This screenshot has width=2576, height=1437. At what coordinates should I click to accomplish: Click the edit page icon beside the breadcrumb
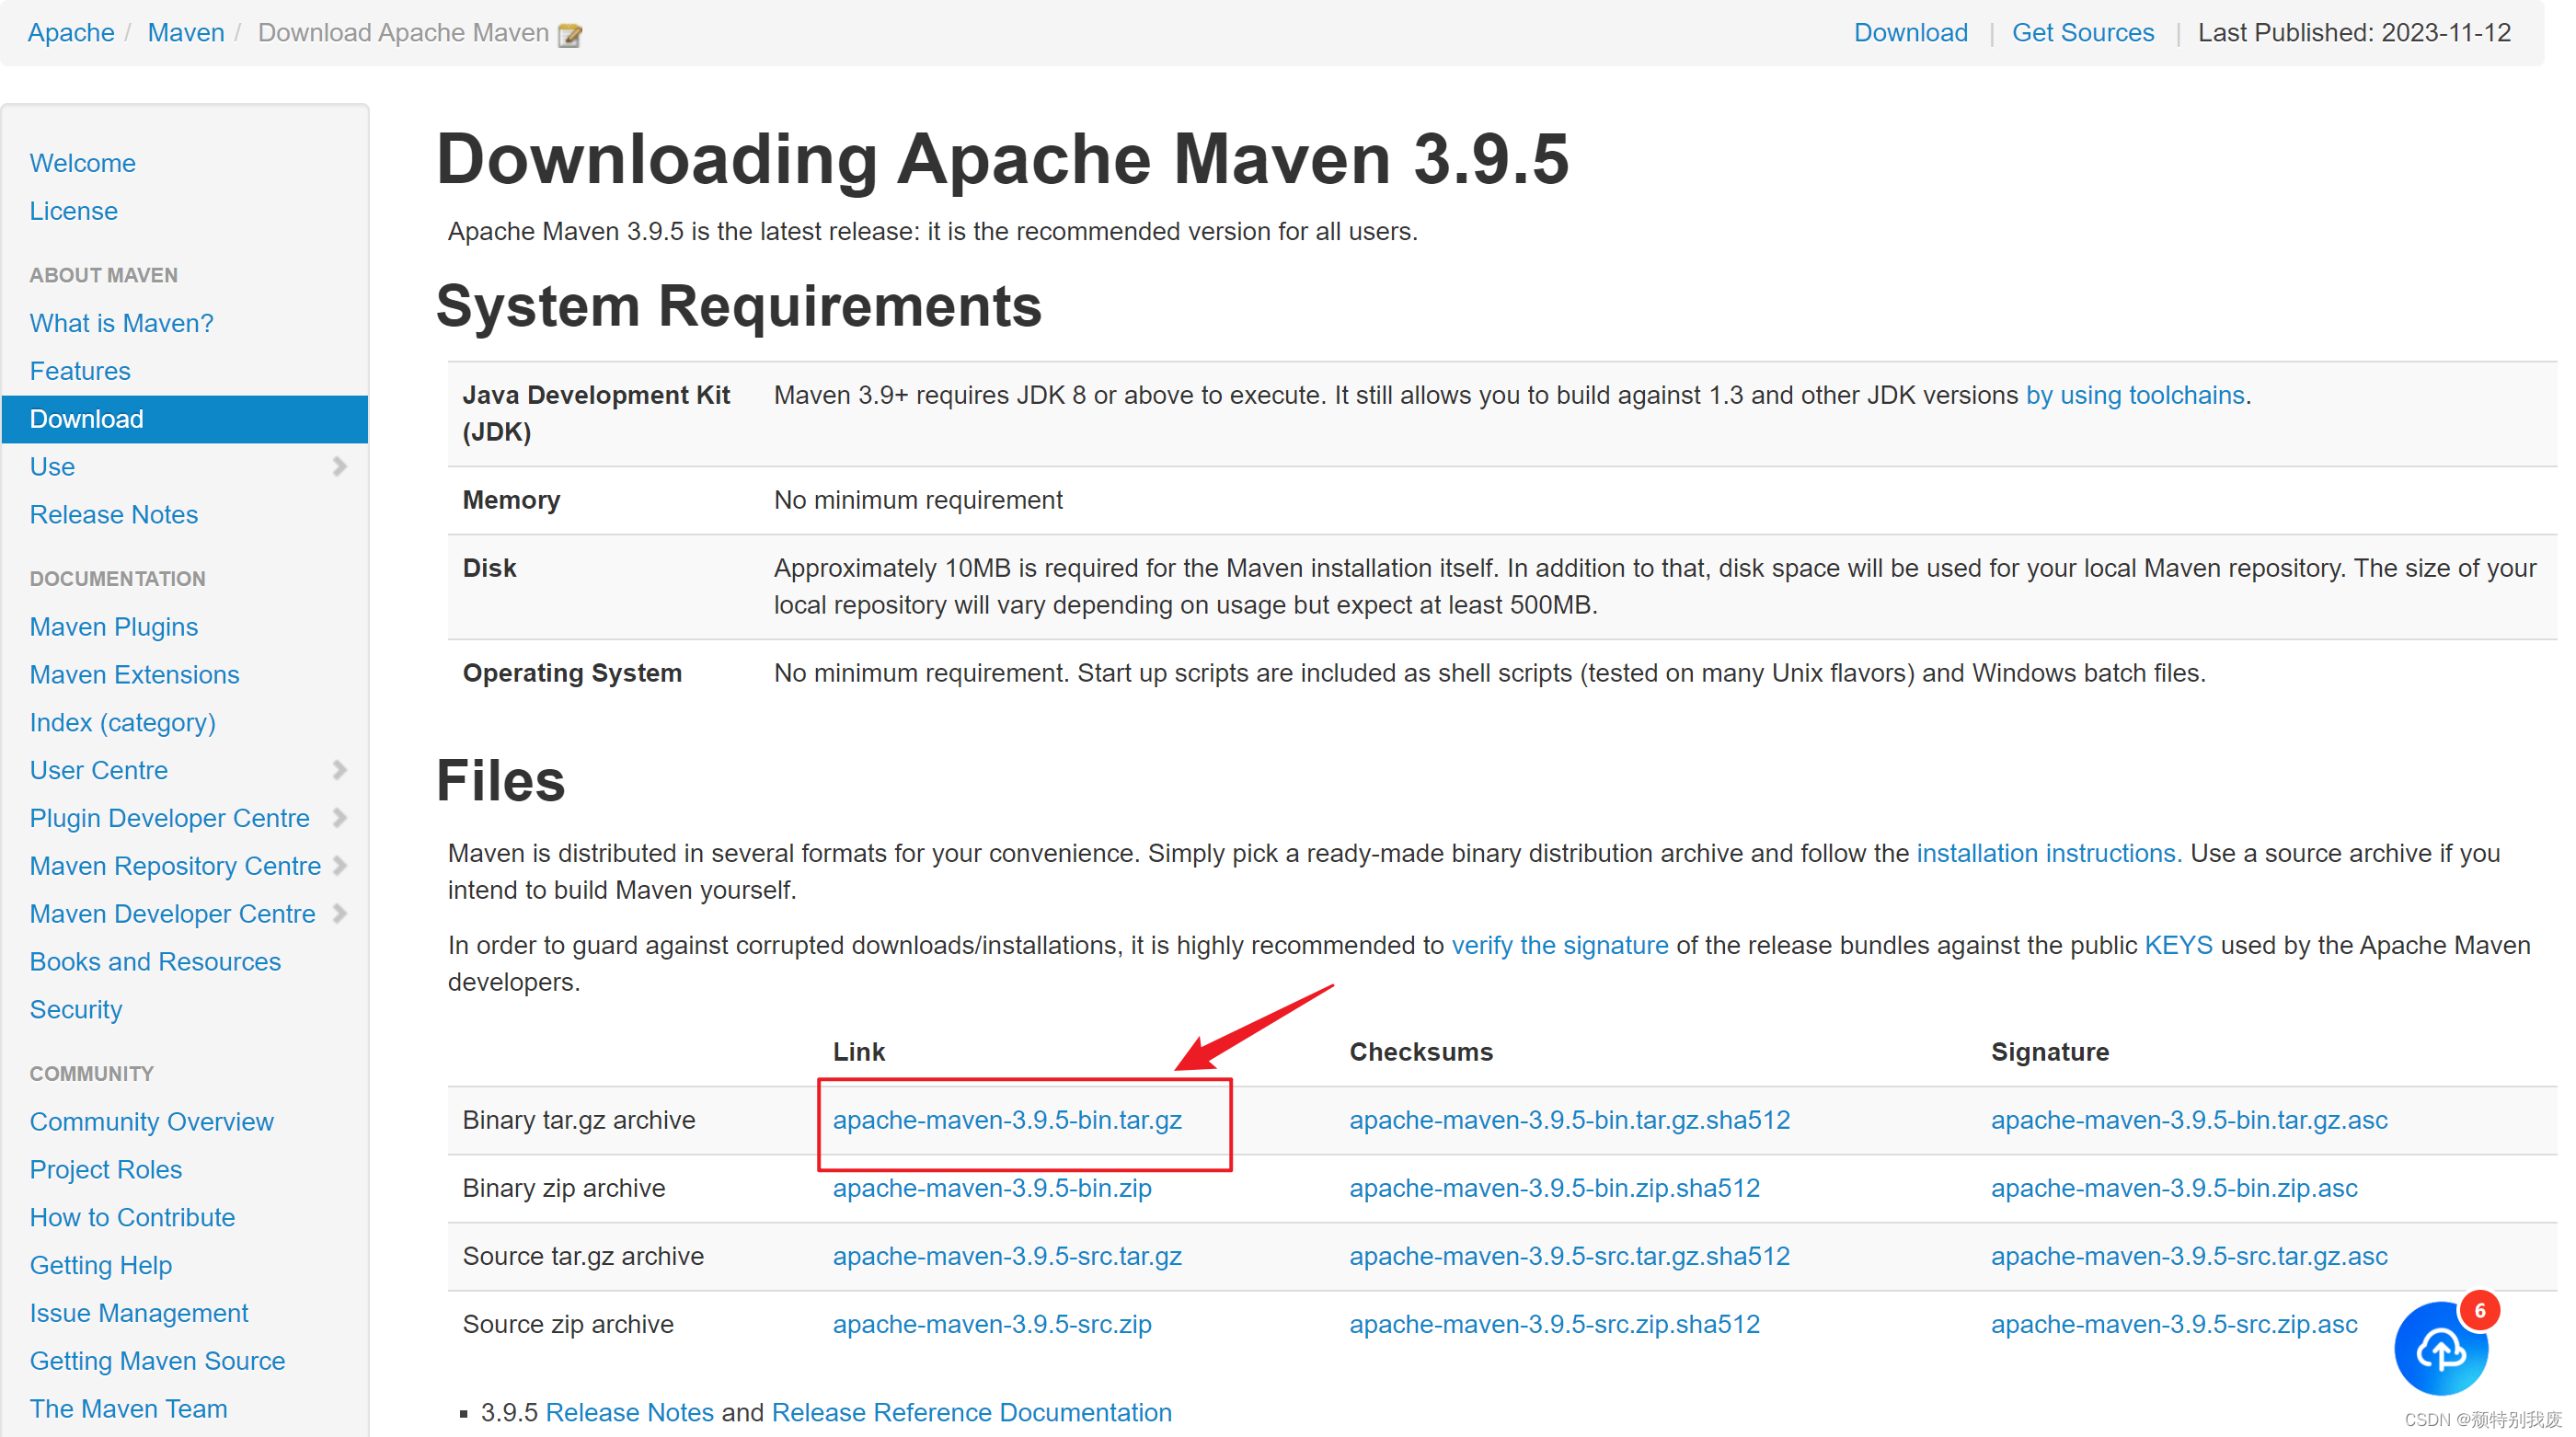tap(570, 33)
